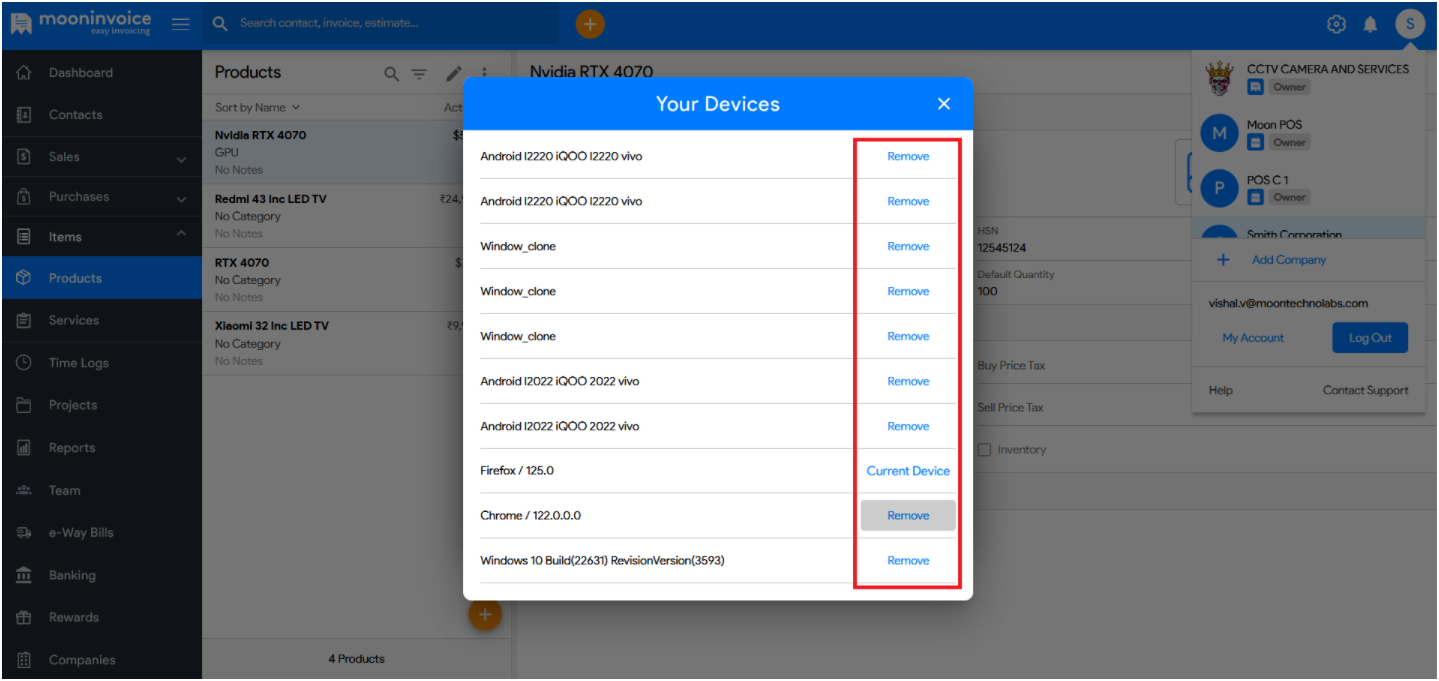This screenshot has width=1439, height=681.
Task: Click the orange plus button in the top bar
Action: (590, 24)
